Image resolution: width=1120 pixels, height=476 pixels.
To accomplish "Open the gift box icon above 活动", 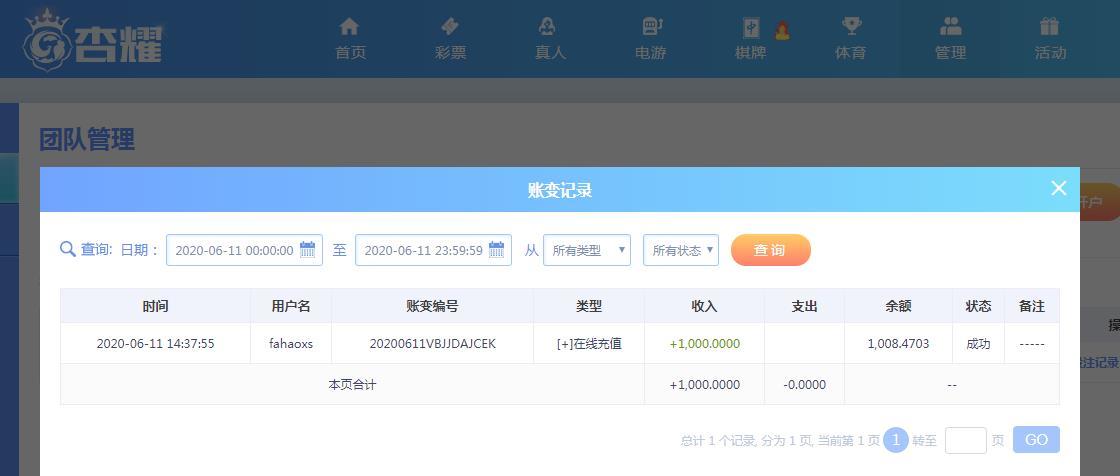I will click(1049, 27).
